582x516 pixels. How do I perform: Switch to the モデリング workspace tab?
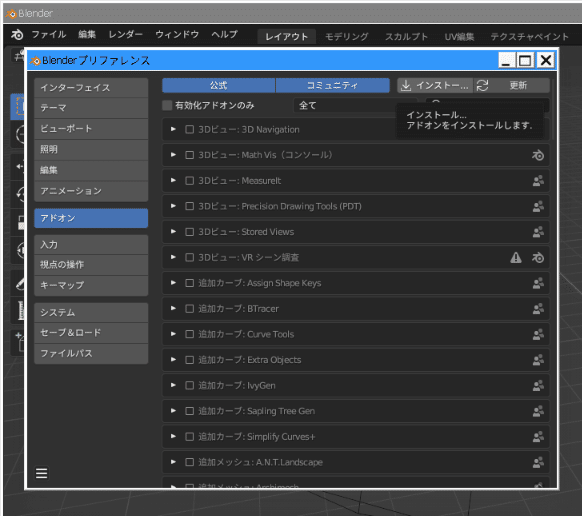pos(347,36)
